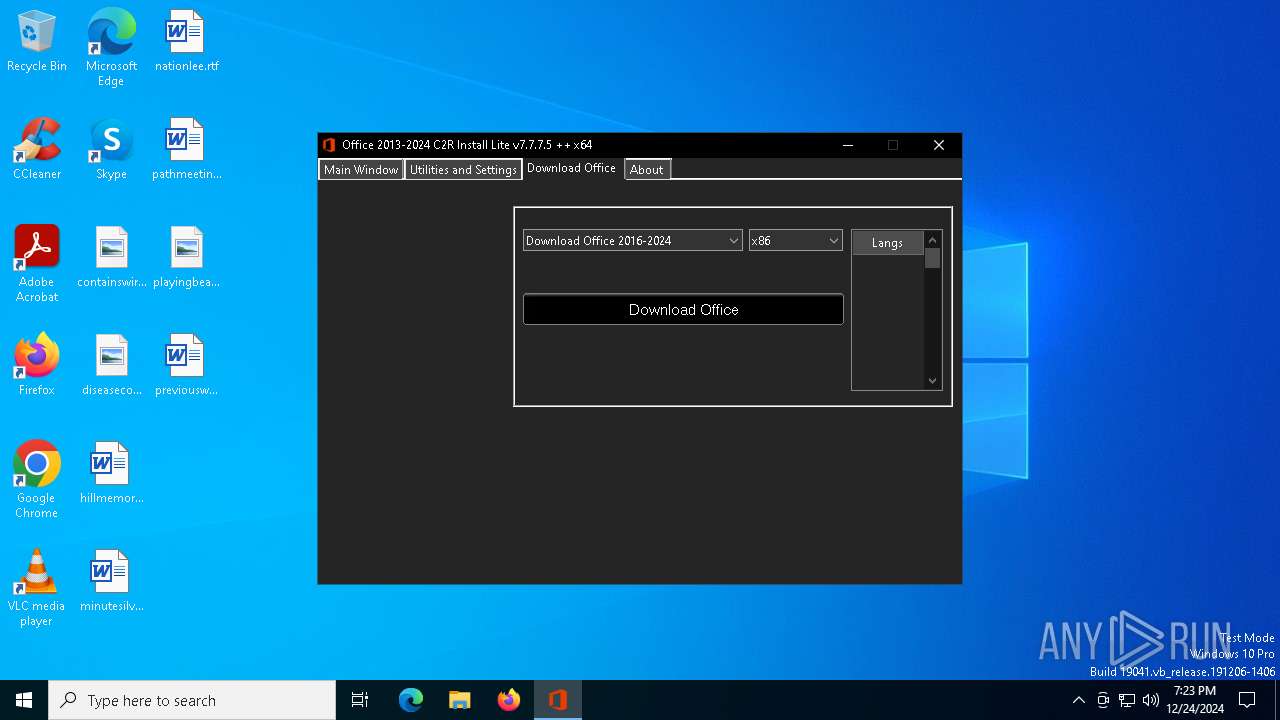Open the clock and date flyout
Screen dimensions: 1280x720
[x=1195, y=700]
